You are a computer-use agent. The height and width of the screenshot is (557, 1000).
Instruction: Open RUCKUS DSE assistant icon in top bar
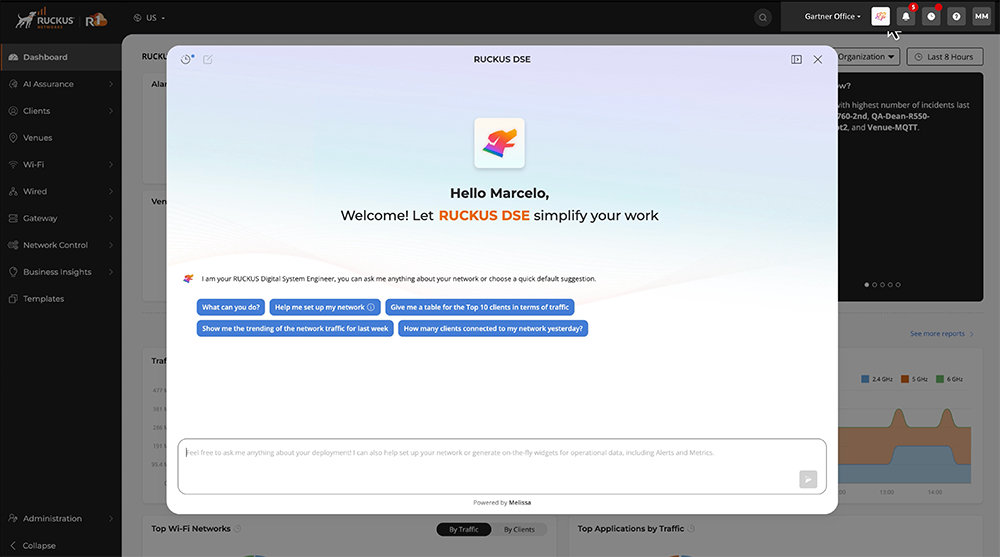coord(880,17)
